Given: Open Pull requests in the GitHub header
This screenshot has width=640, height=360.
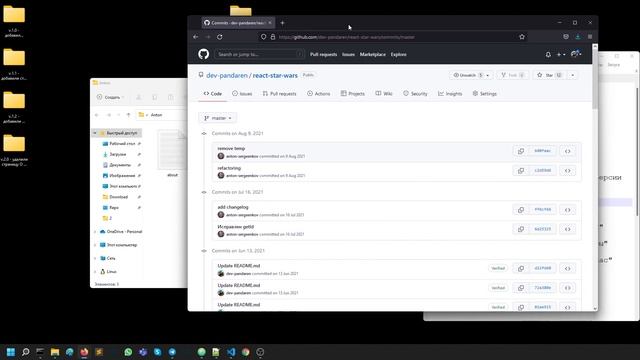Looking at the screenshot, I should 323,54.
